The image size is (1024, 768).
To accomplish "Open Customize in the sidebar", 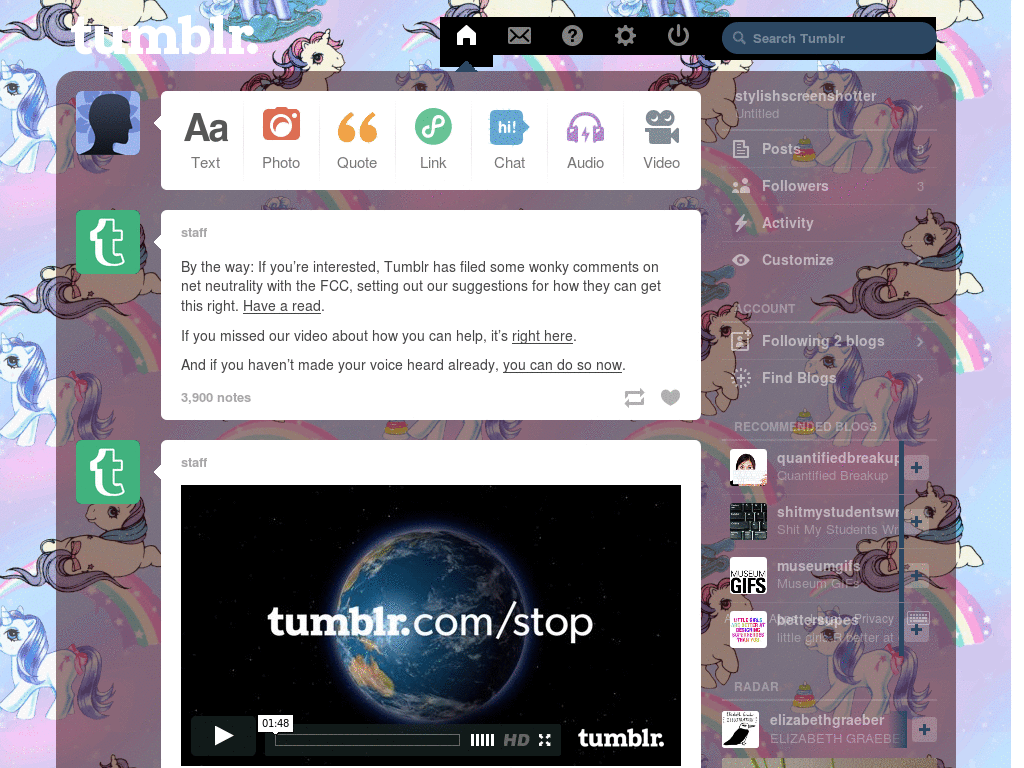I will click(829, 260).
